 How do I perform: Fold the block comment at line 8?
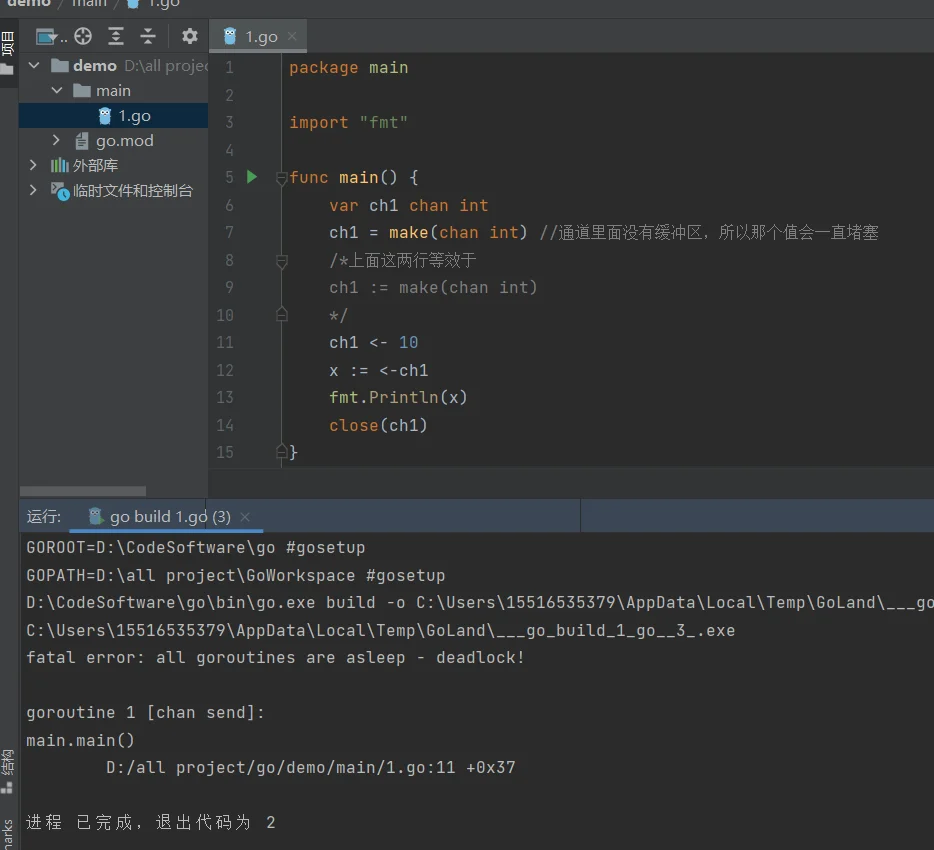point(282,261)
